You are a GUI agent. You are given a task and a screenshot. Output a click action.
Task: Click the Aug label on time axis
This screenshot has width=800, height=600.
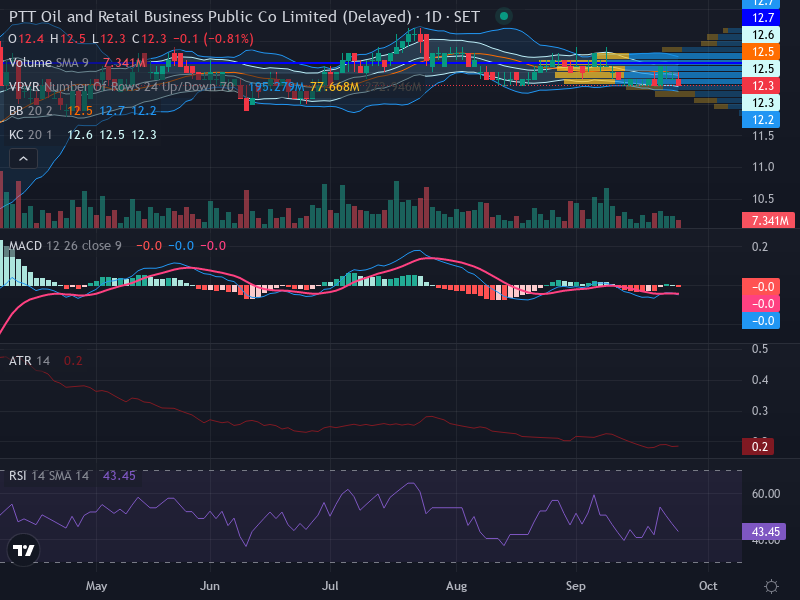point(456,586)
